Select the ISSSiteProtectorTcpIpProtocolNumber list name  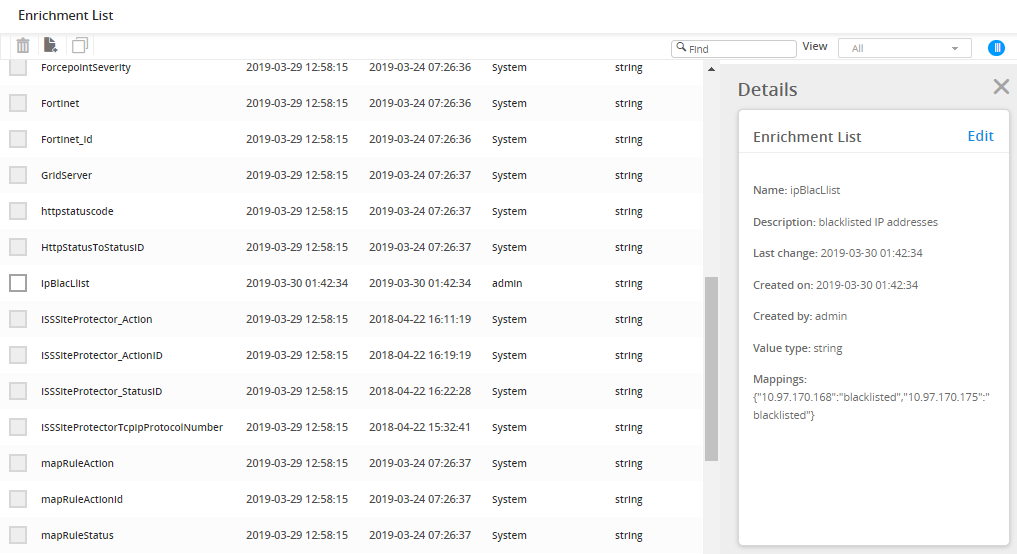132,427
